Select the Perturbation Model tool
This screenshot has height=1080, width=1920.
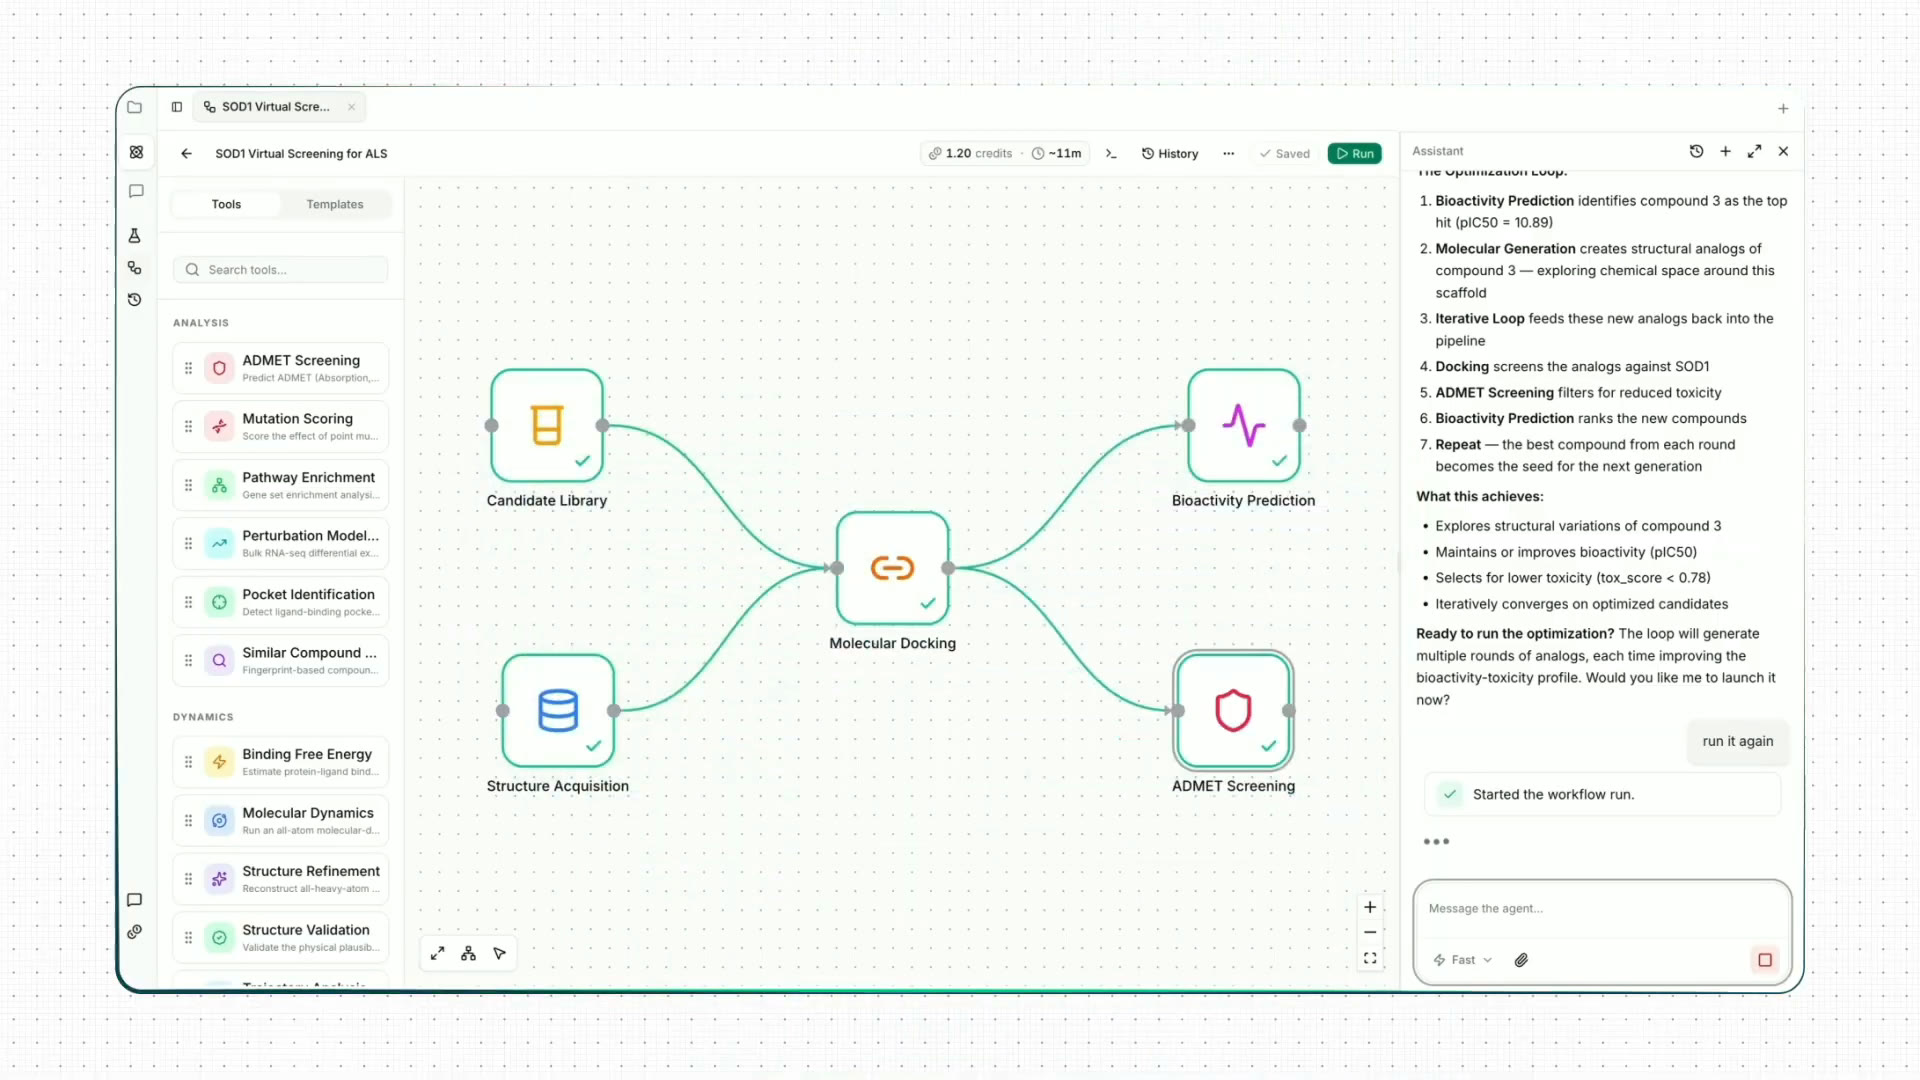(281, 543)
